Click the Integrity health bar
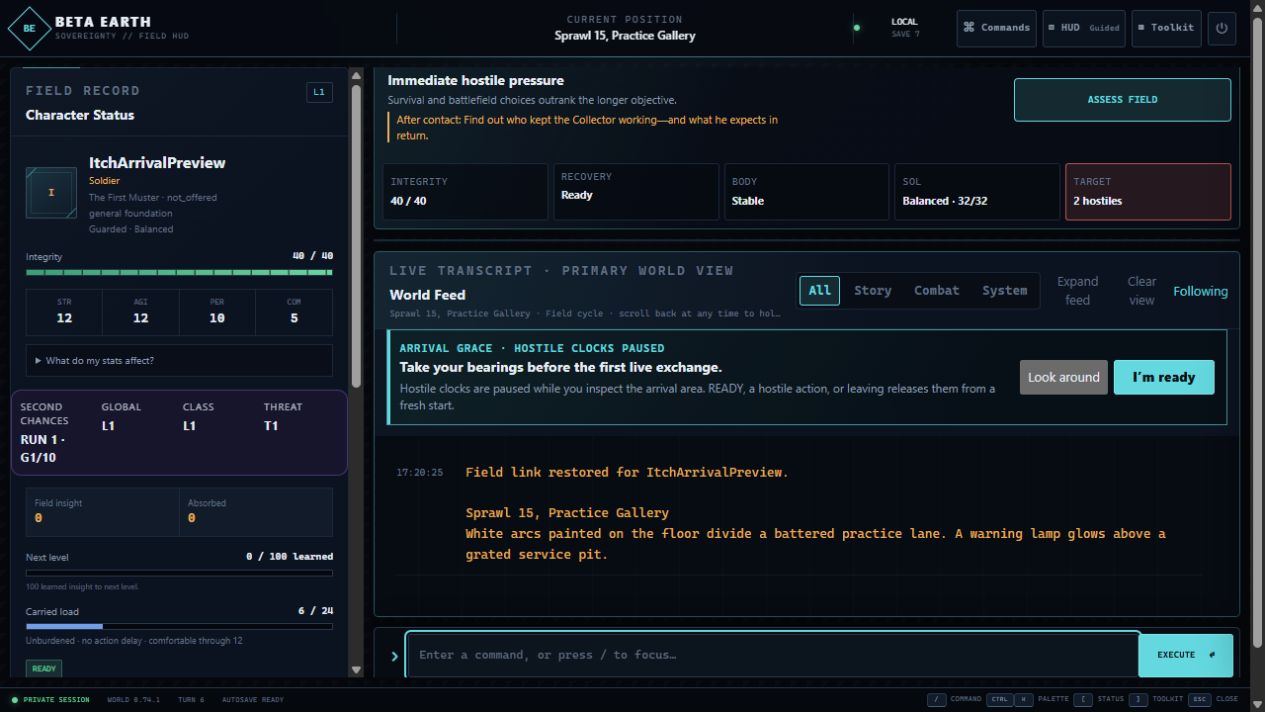This screenshot has width=1265, height=712. [x=179, y=272]
